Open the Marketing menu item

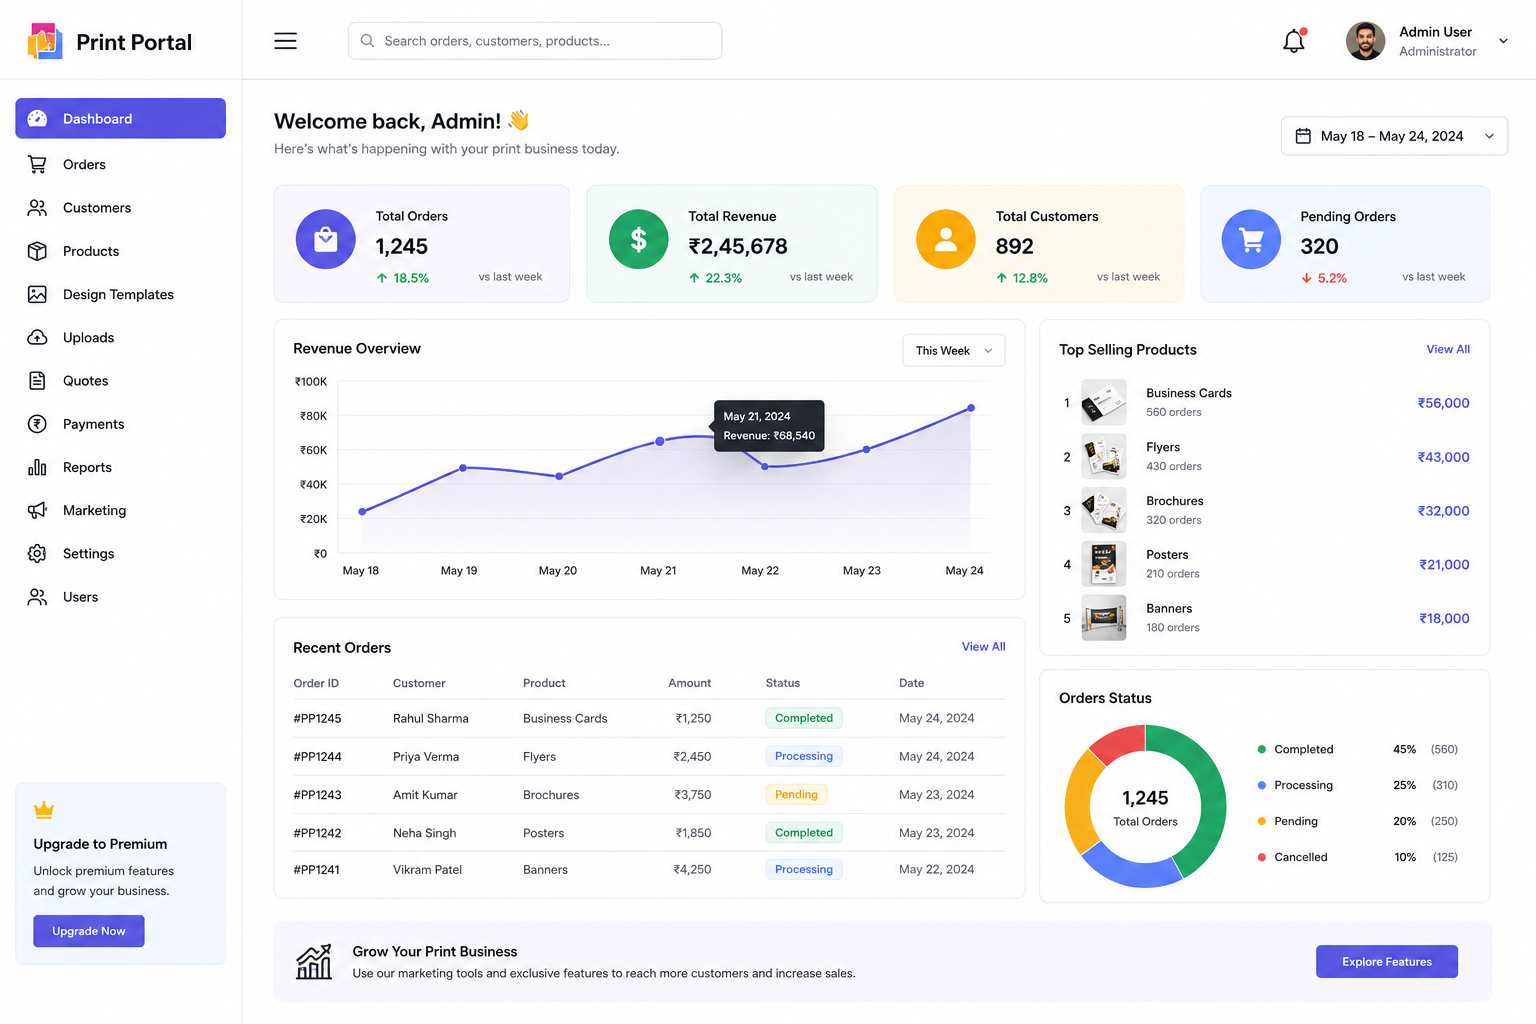click(120, 510)
